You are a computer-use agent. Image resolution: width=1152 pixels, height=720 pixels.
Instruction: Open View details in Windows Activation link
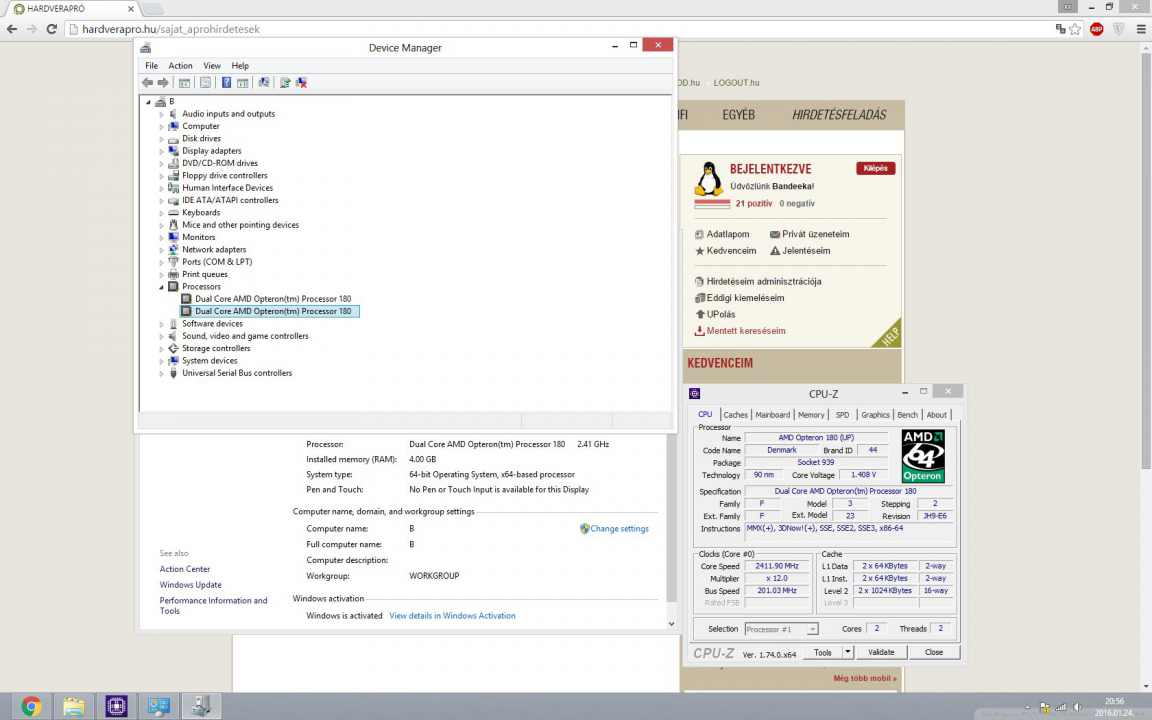[452, 616]
